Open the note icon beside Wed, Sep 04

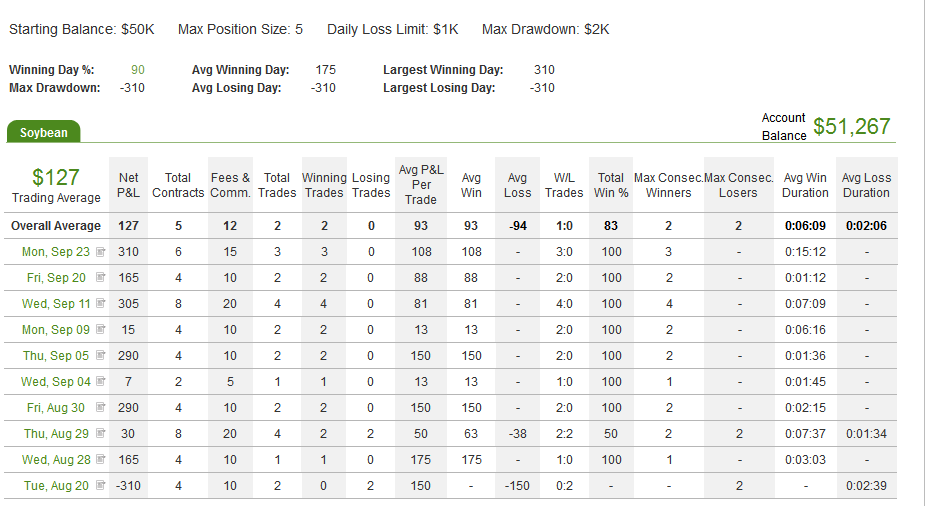click(x=100, y=381)
